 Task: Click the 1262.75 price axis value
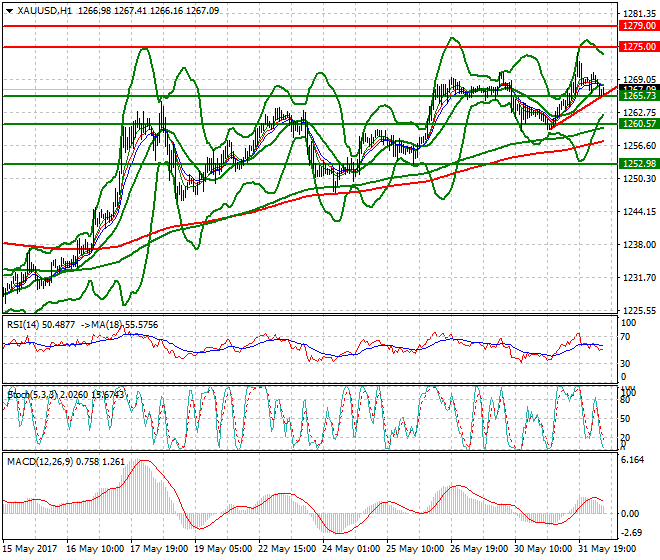coord(639,112)
